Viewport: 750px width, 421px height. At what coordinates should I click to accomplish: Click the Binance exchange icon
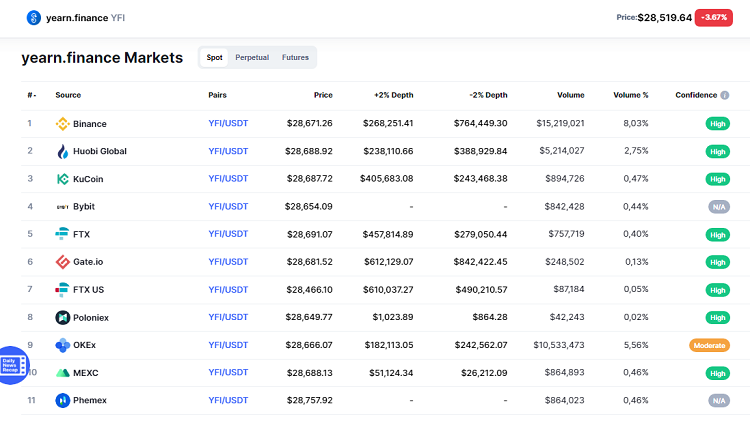pos(62,124)
